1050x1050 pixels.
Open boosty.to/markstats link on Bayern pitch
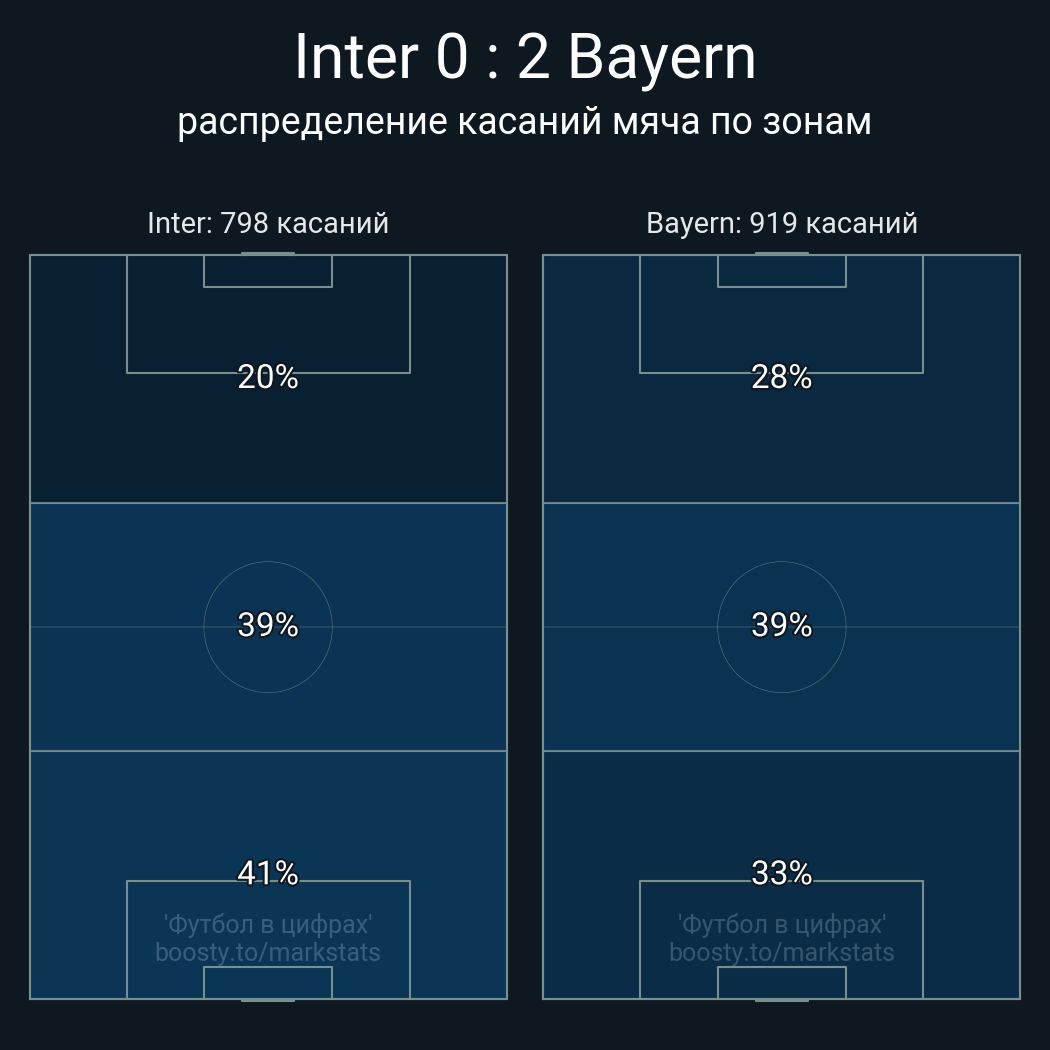click(x=782, y=952)
